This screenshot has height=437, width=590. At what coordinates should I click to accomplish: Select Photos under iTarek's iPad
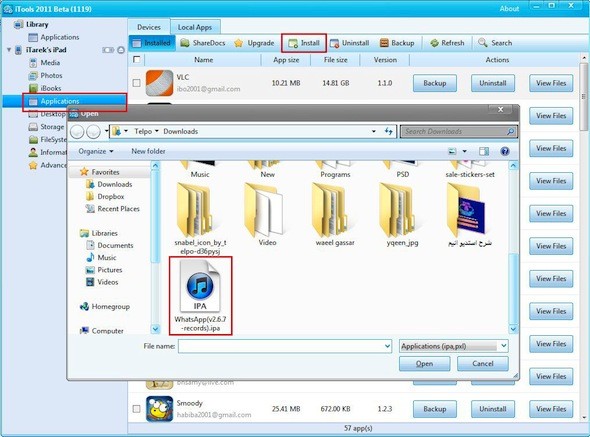tap(46, 76)
